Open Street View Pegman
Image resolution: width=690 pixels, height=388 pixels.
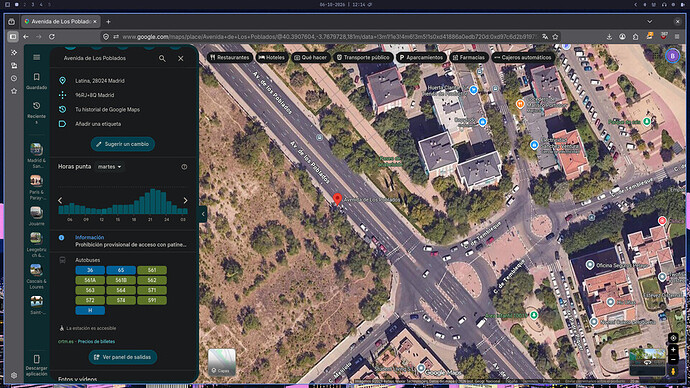673,372
